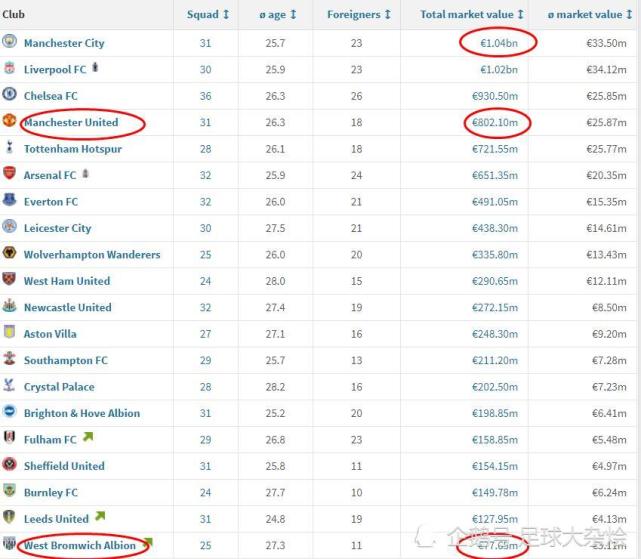Open the Sheffield United club link
Viewport: 641px width, 559px height.
pos(64,466)
